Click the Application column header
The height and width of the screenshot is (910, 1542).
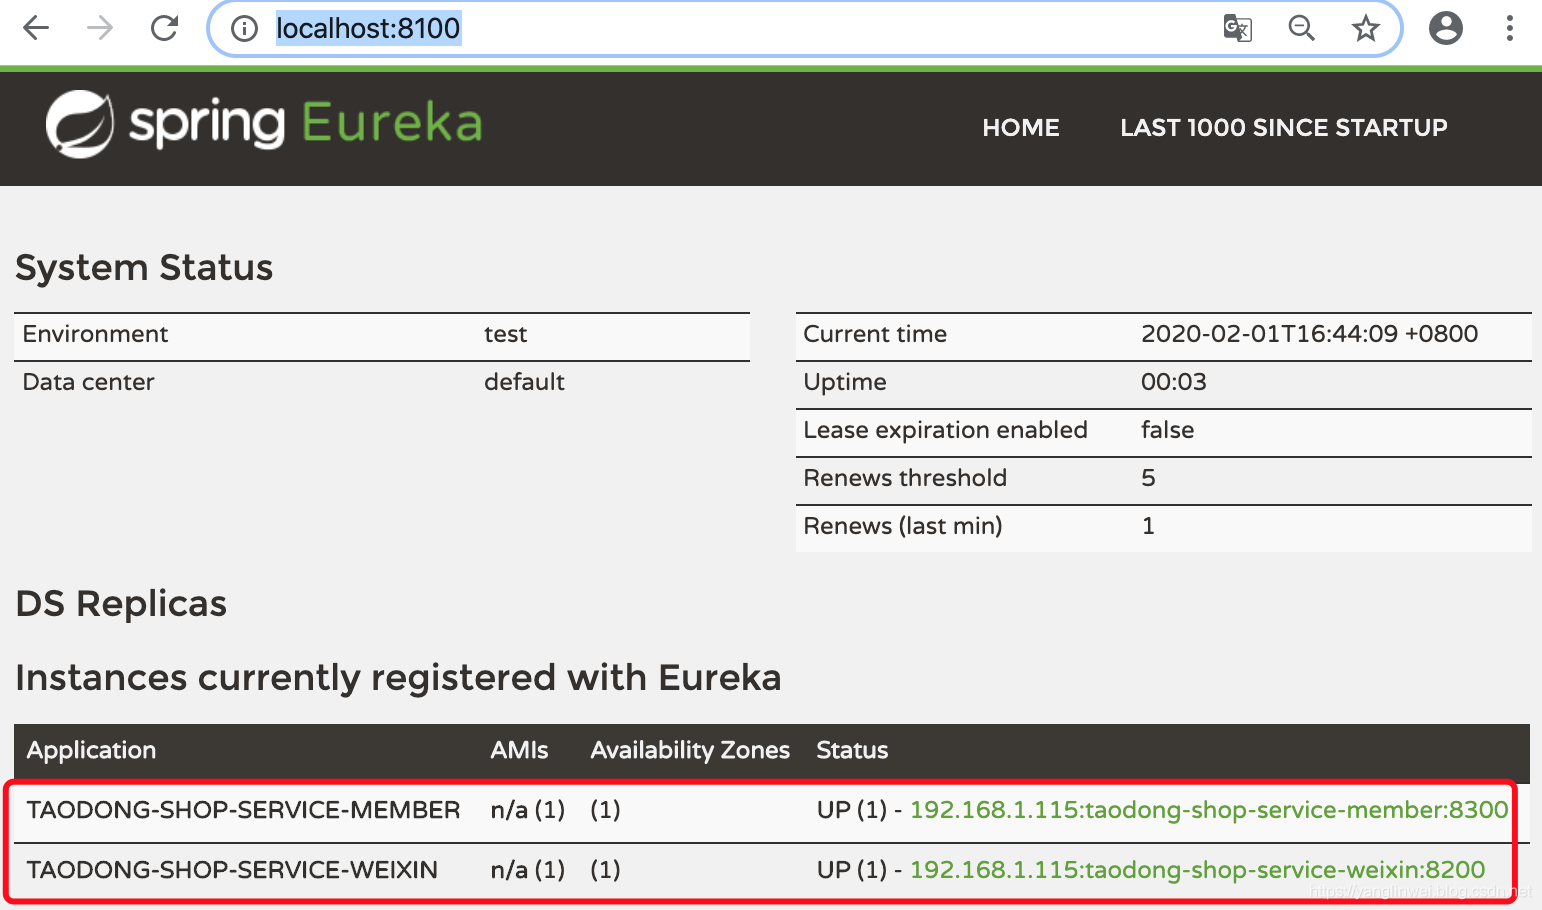91,750
